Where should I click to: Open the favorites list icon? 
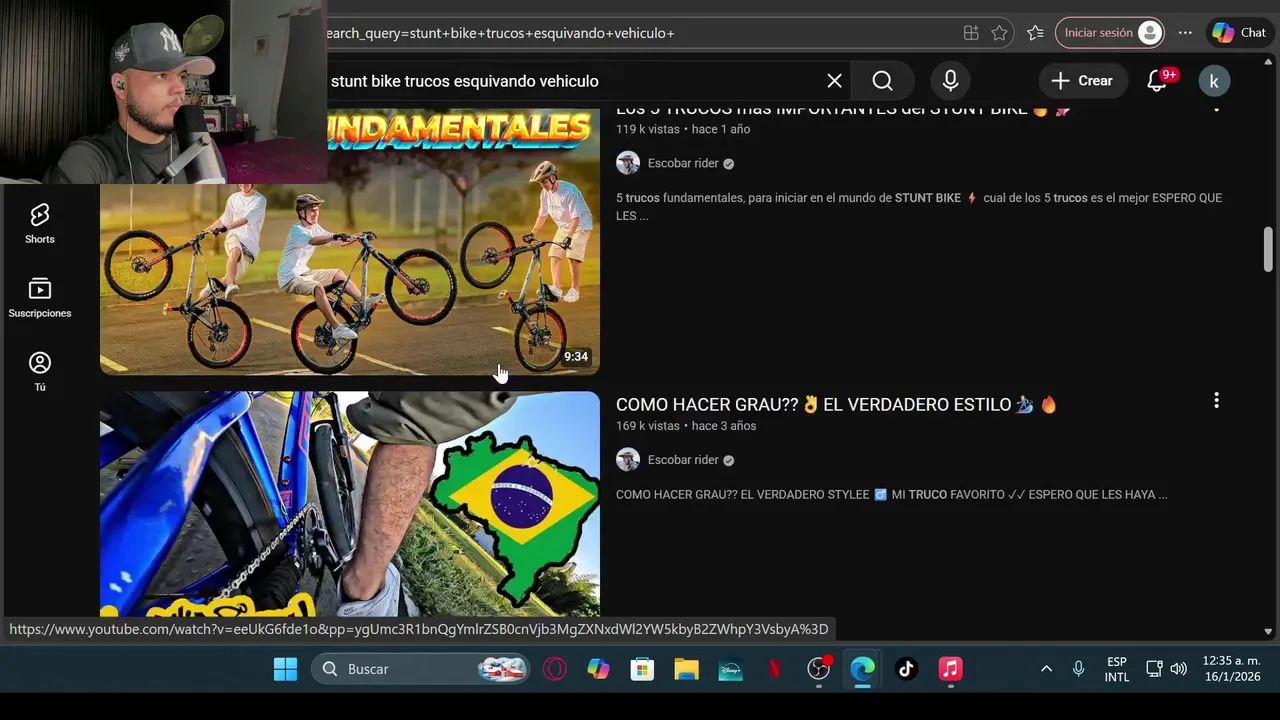pyautogui.click(x=1035, y=33)
